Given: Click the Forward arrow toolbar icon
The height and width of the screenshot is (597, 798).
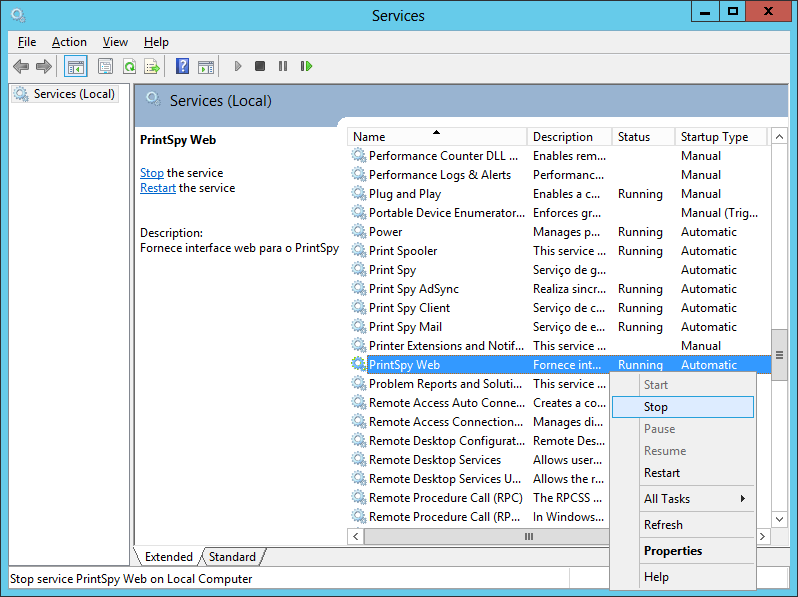Looking at the screenshot, I should click(44, 66).
